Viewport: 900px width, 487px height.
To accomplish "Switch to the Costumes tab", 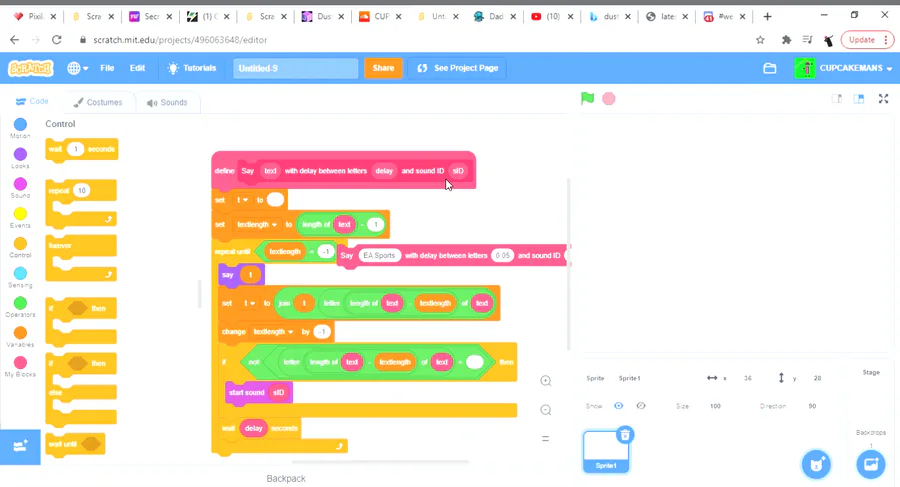I will coord(98,102).
